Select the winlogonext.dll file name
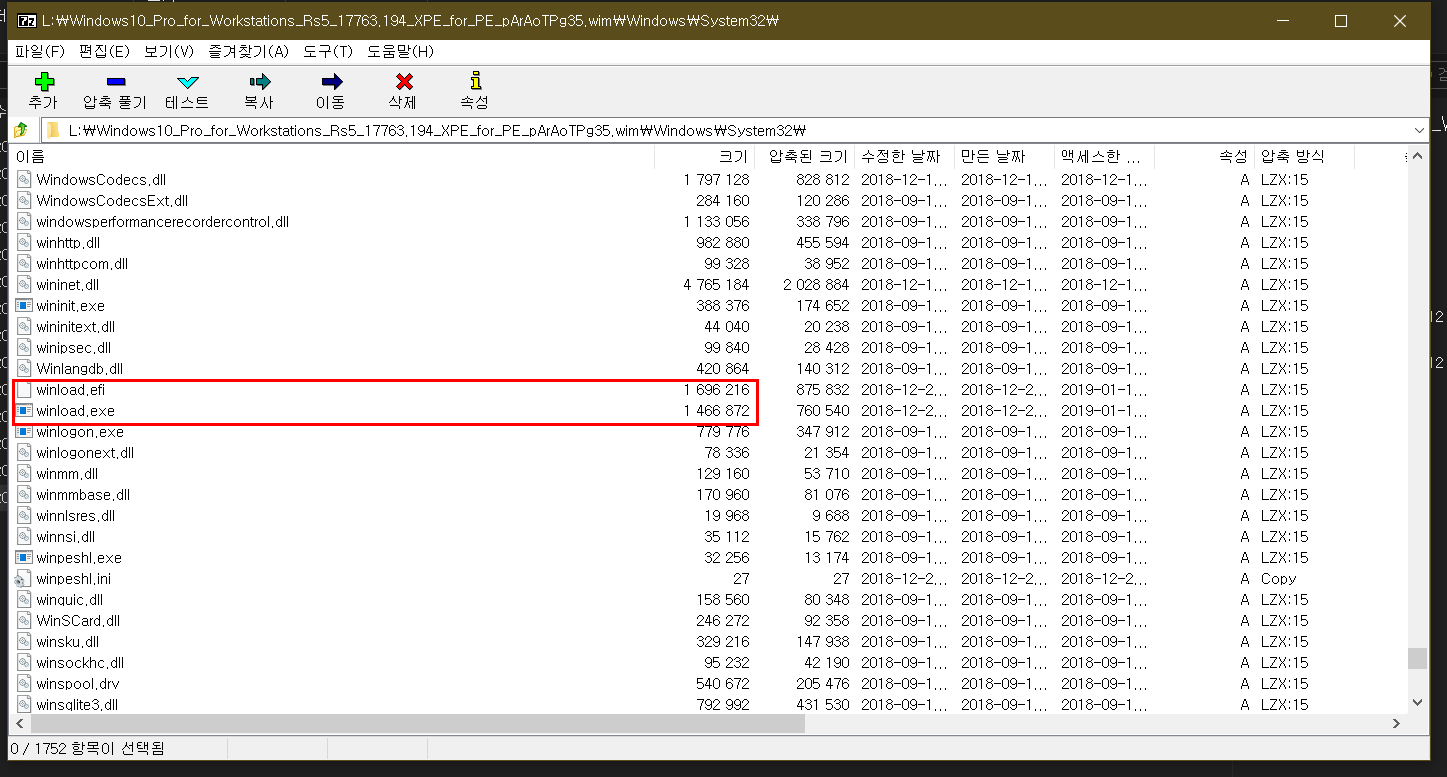This screenshot has height=777, width=1447. 85,453
